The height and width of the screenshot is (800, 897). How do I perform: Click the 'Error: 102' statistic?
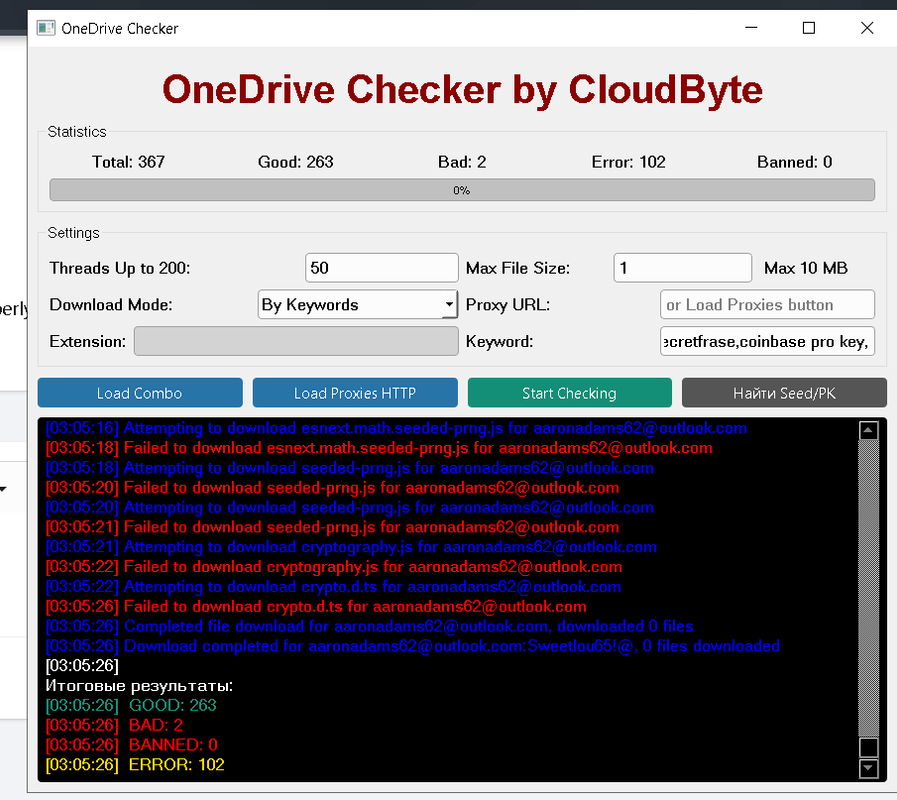(629, 162)
